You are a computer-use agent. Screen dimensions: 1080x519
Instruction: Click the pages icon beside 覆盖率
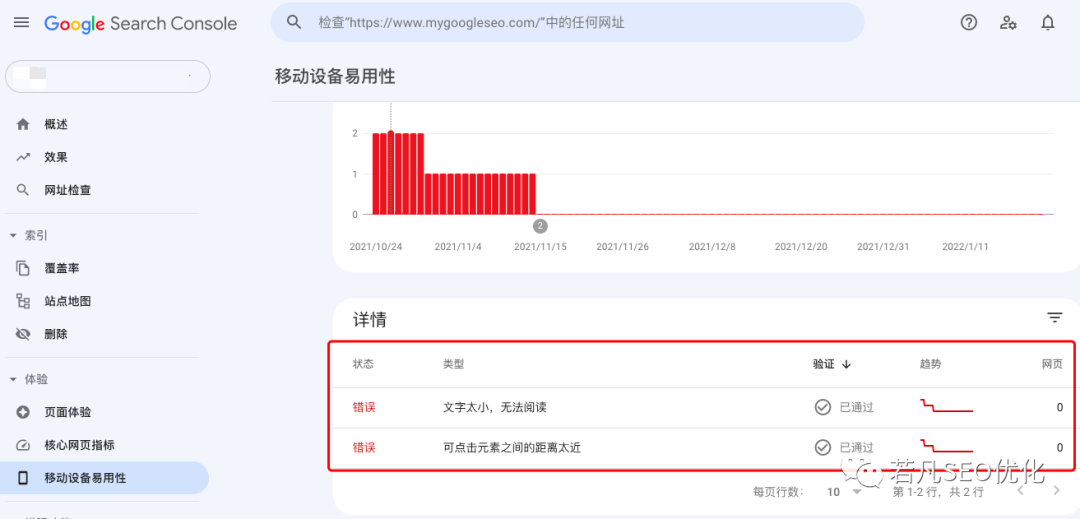(23, 268)
